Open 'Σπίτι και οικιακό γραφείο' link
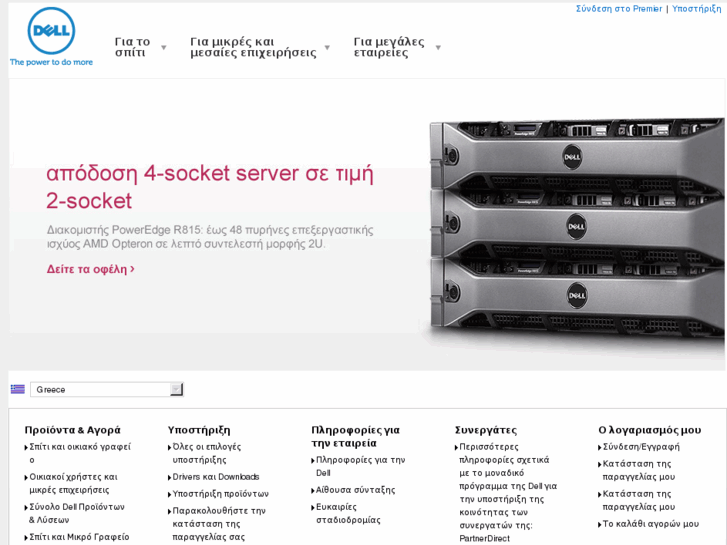Viewport: 727px width, 545px height. click(80, 453)
